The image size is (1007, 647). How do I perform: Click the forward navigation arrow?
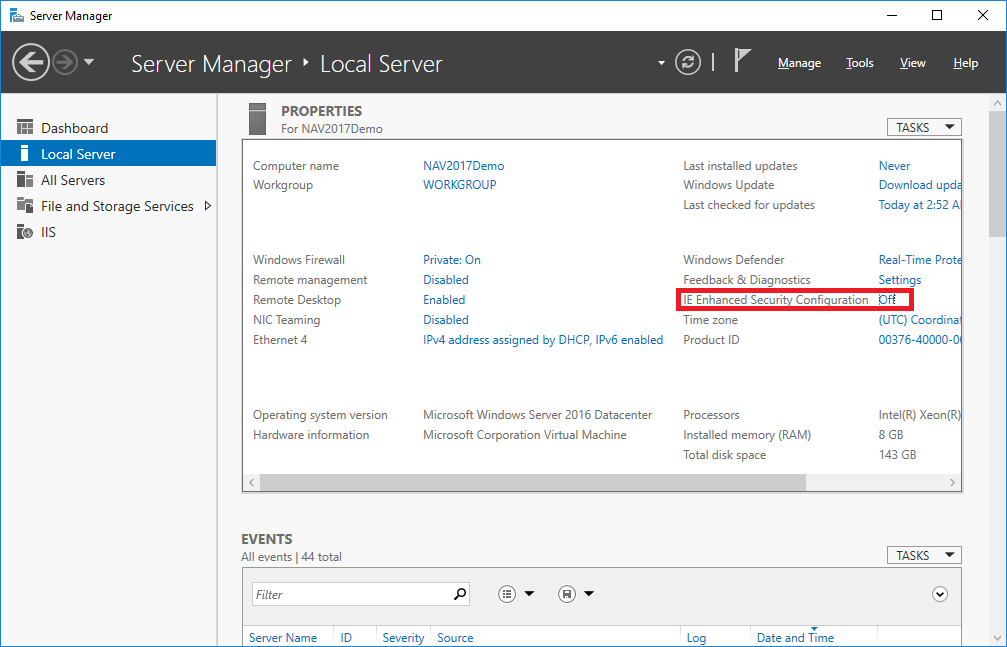pyautogui.click(x=65, y=62)
